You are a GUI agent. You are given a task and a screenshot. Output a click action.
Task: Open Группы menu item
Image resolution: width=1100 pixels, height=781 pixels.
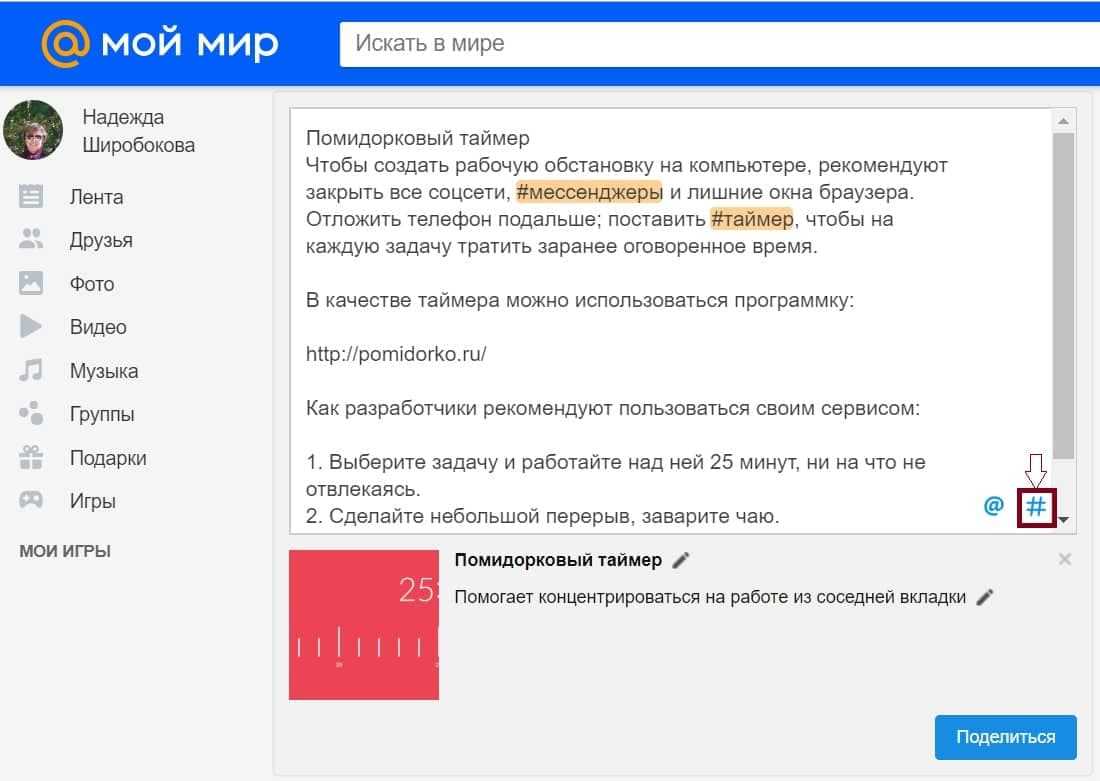(102, 414)
